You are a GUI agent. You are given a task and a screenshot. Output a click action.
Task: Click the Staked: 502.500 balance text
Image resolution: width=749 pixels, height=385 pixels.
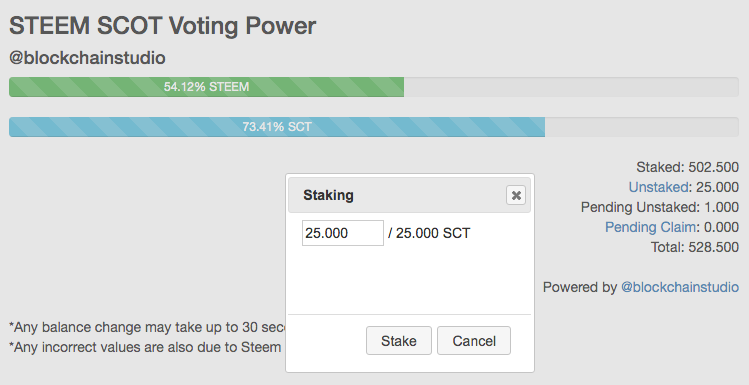tap(687, 167)
